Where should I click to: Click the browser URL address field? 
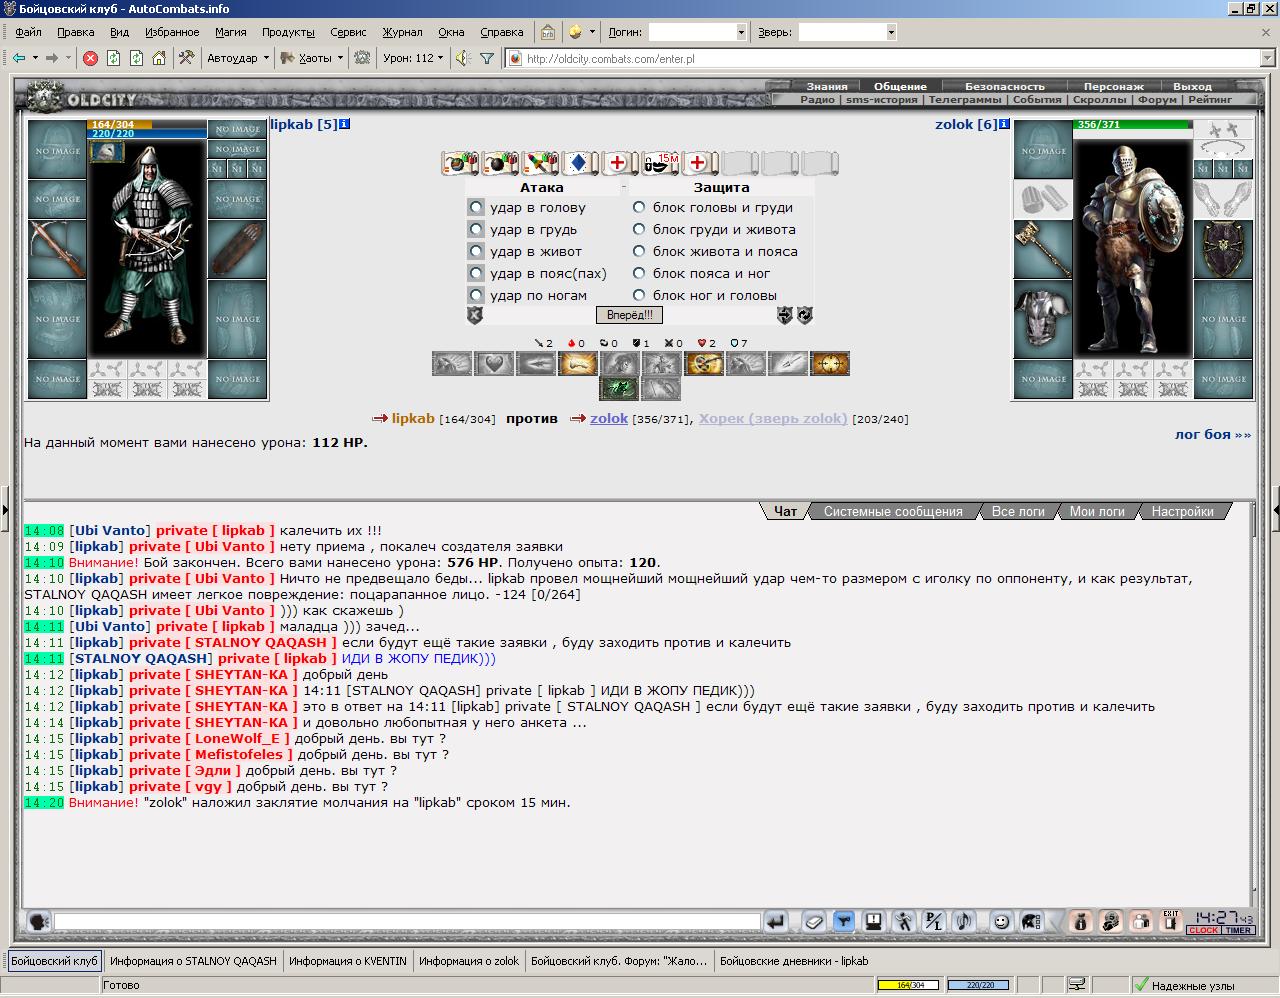click(884, 58)
